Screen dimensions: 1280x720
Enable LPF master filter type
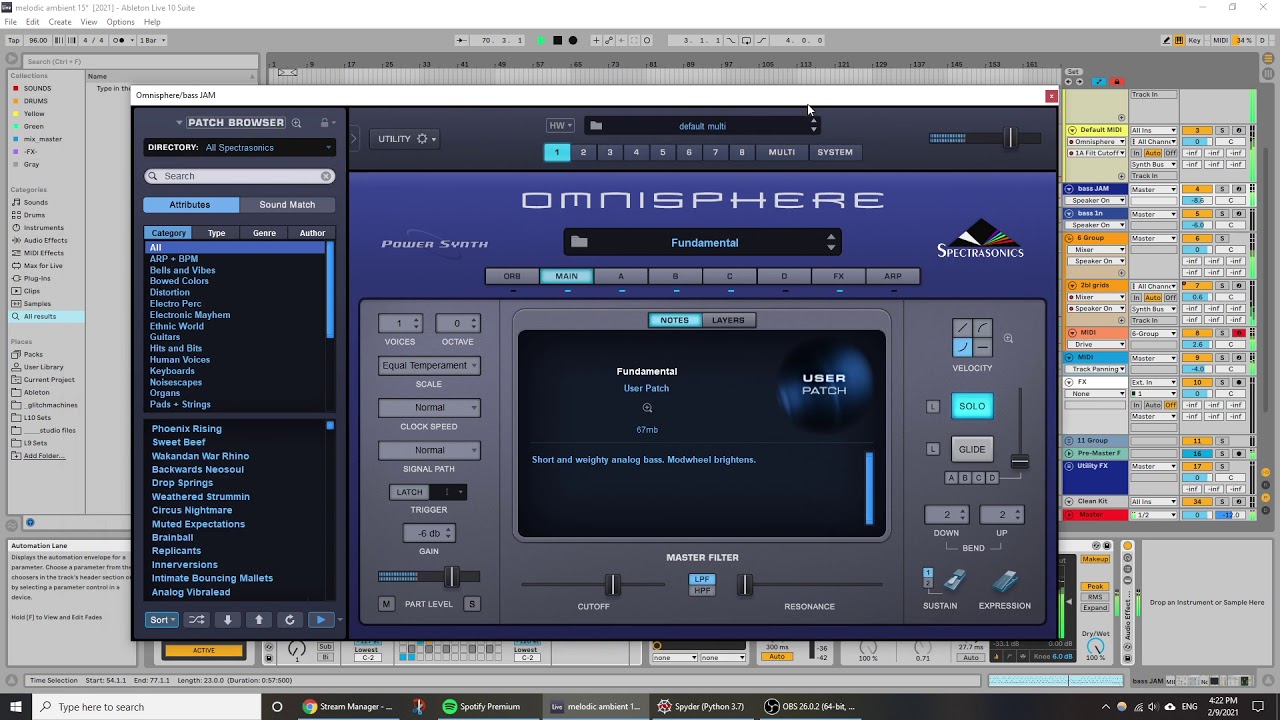pyautogui.click(x=702, y=579)
